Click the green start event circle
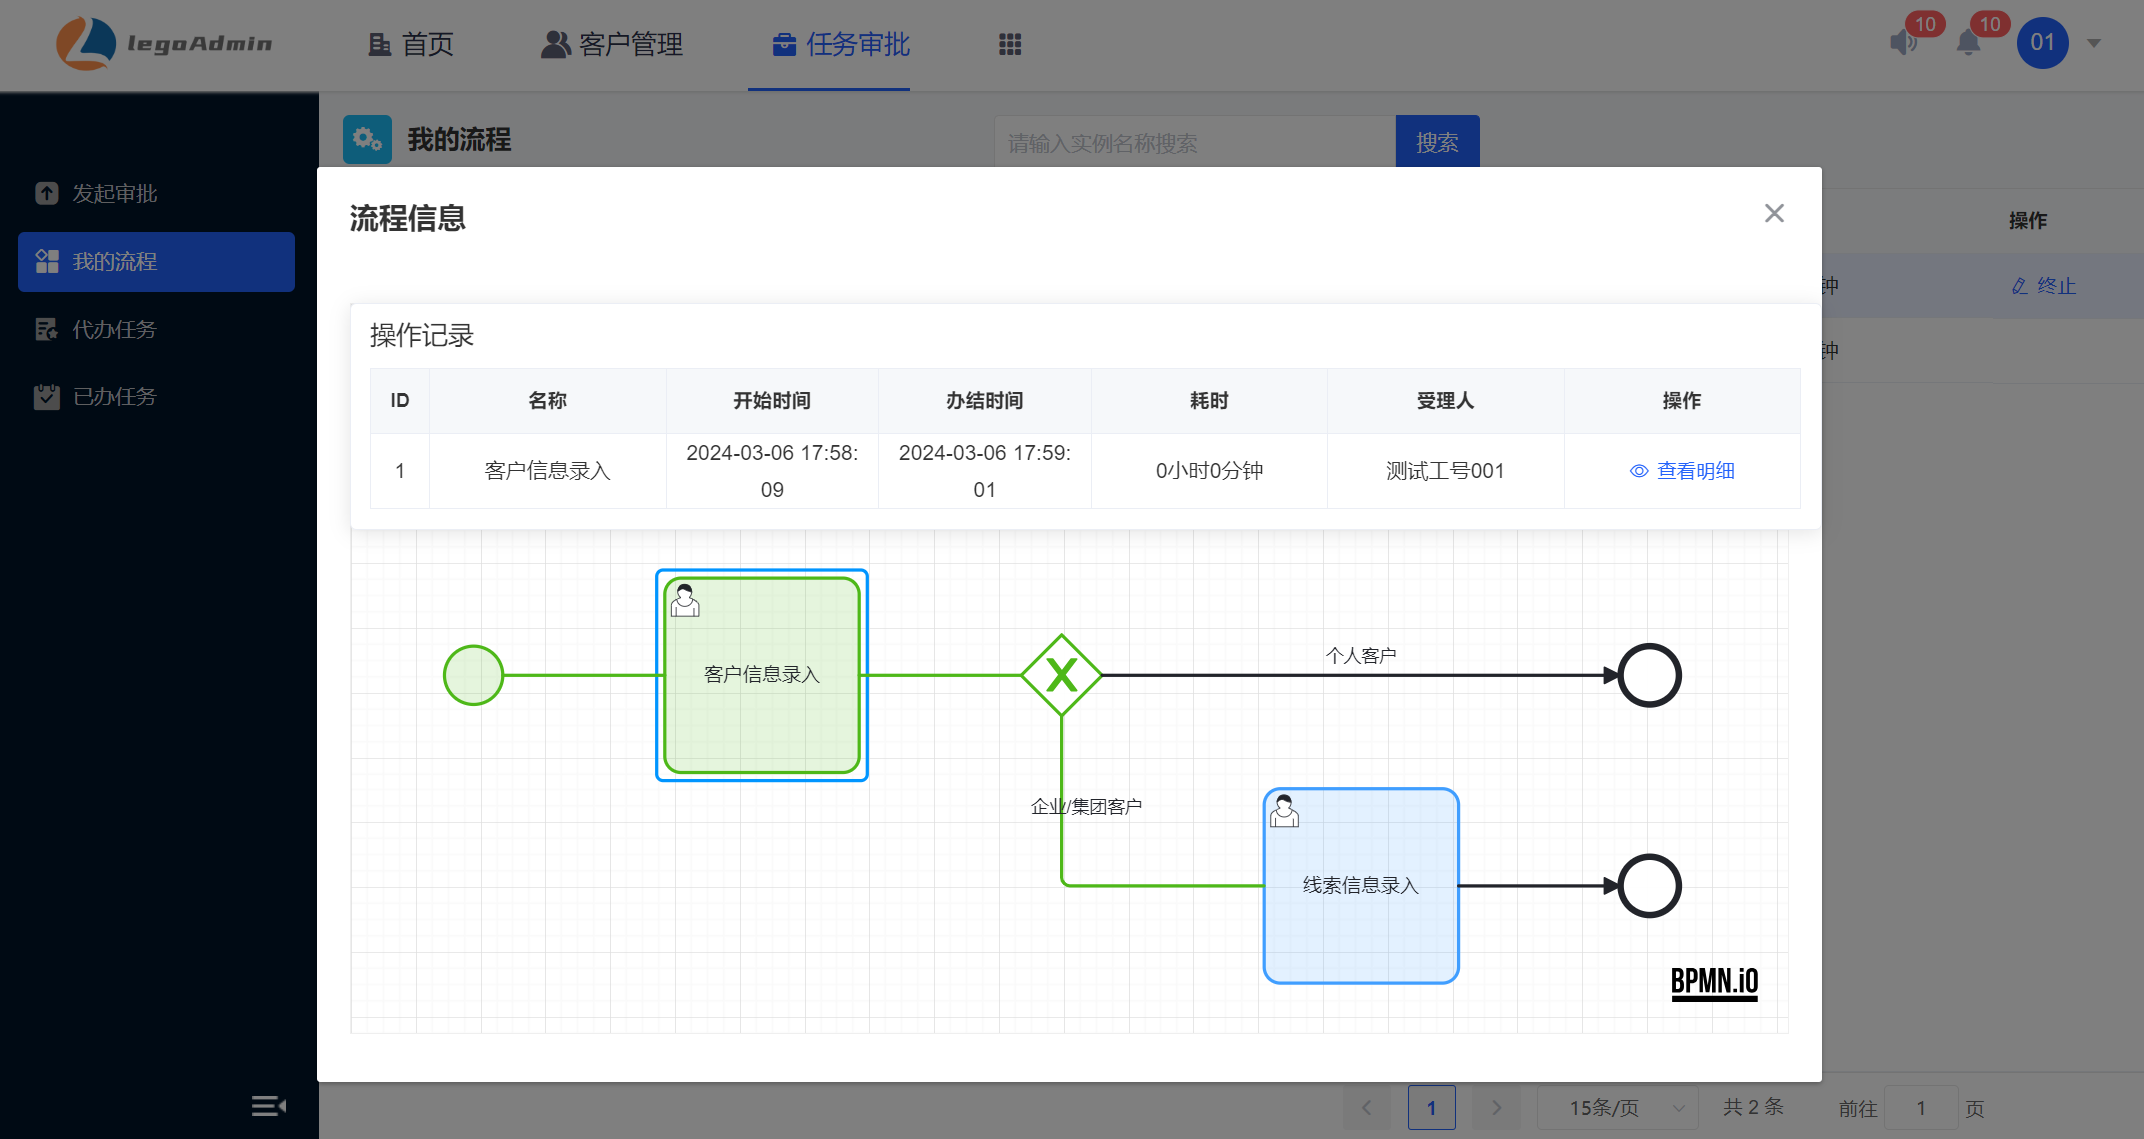The image size is (2144, 1139). pos(473,675)
